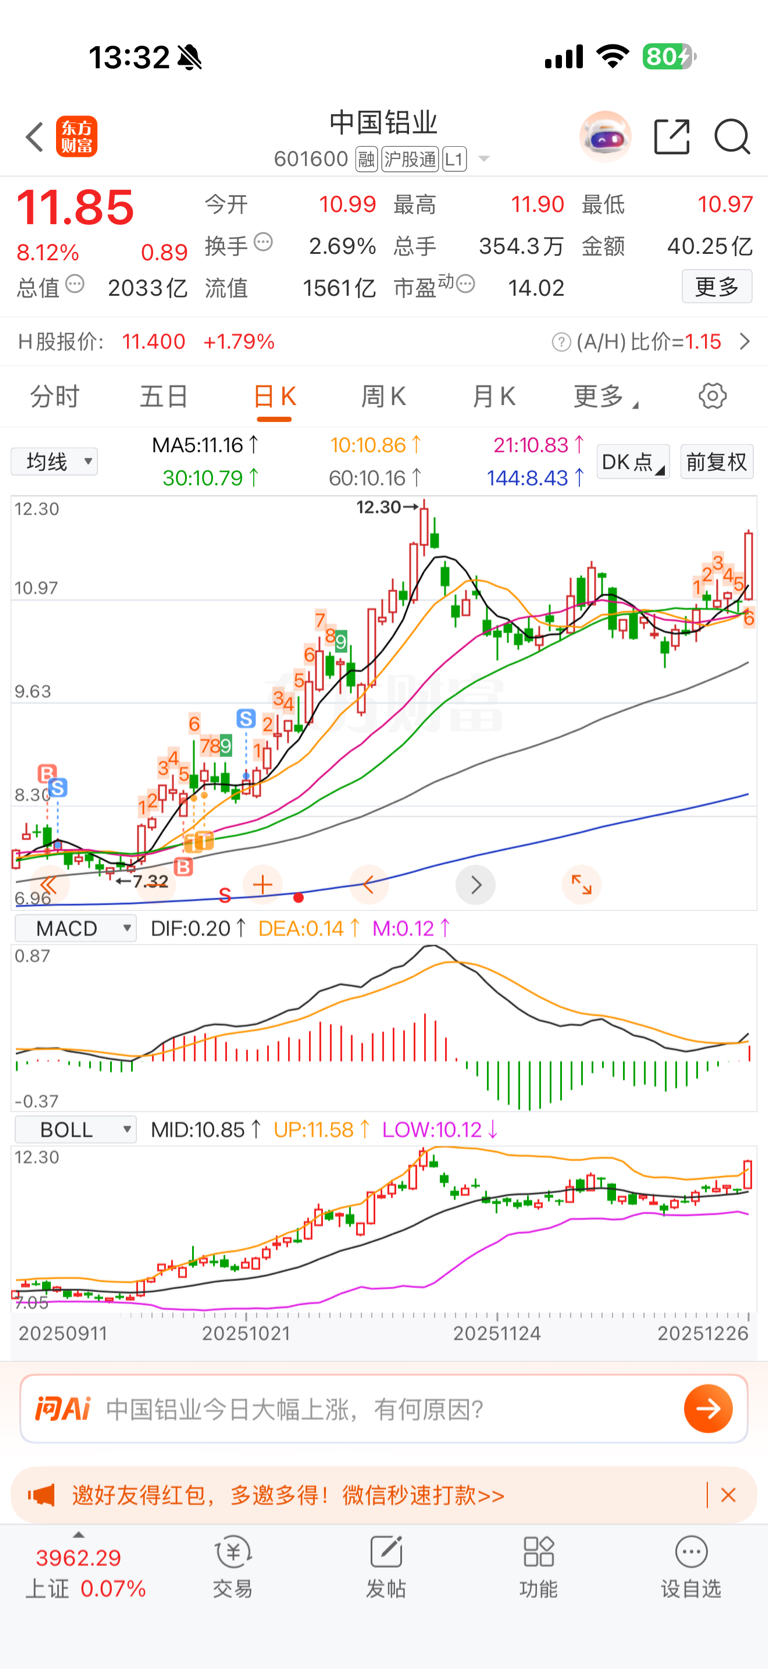This screenshot has height=1669, width=768.
Task: Tap the info icon beside 换手
Action: (x=264, y=242)
